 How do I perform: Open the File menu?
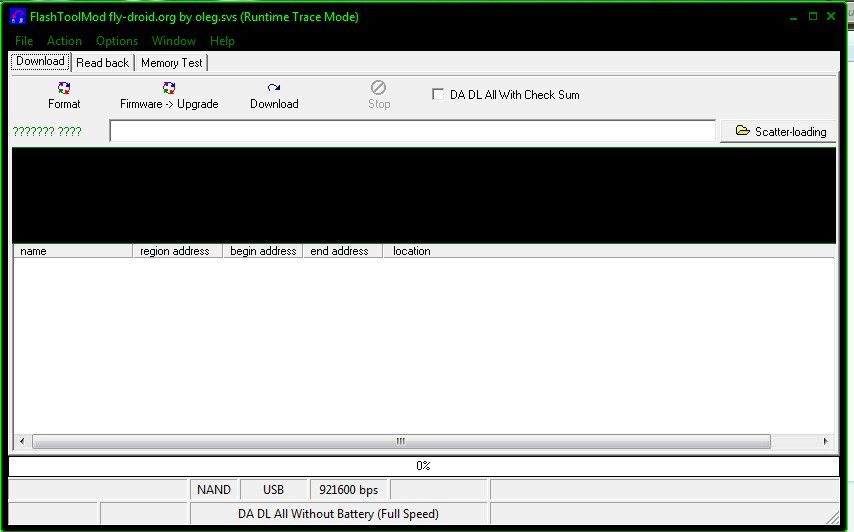(x=24, y=41)
